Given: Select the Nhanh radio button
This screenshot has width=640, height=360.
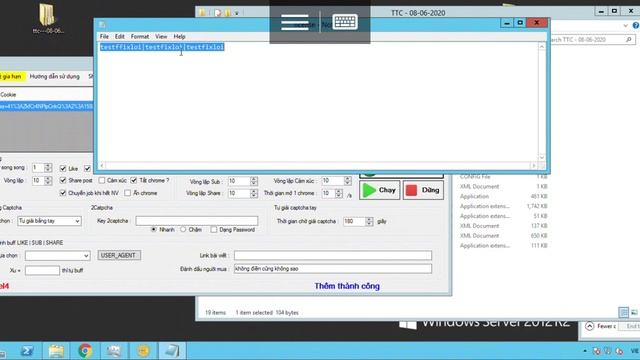Looking at the screenshot, I should point(153,229).
